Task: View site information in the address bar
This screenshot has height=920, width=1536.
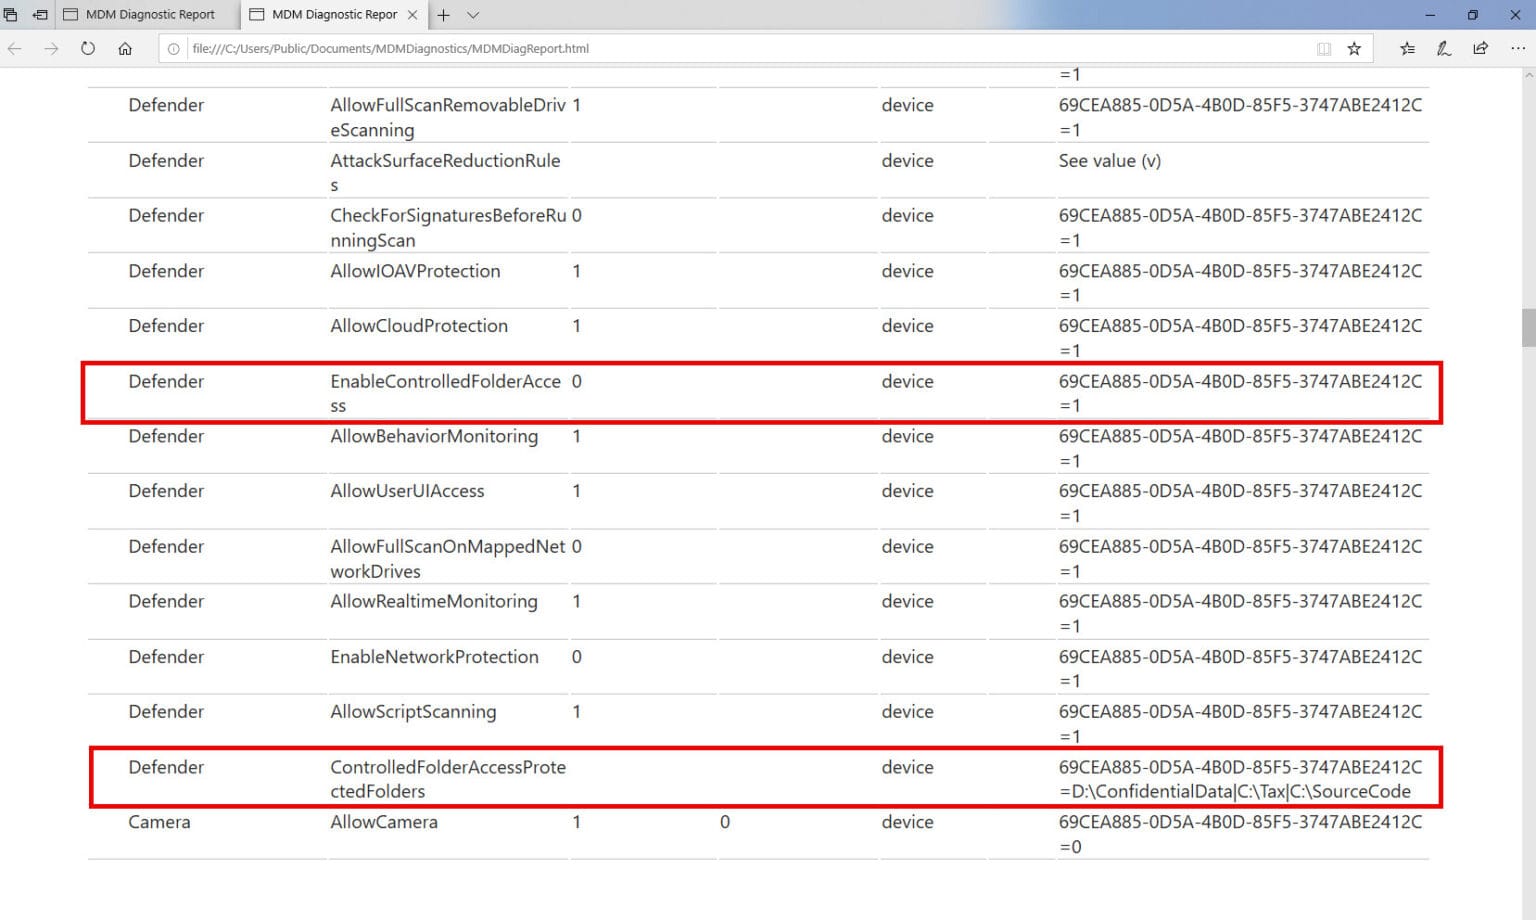Action: (174, 48)
